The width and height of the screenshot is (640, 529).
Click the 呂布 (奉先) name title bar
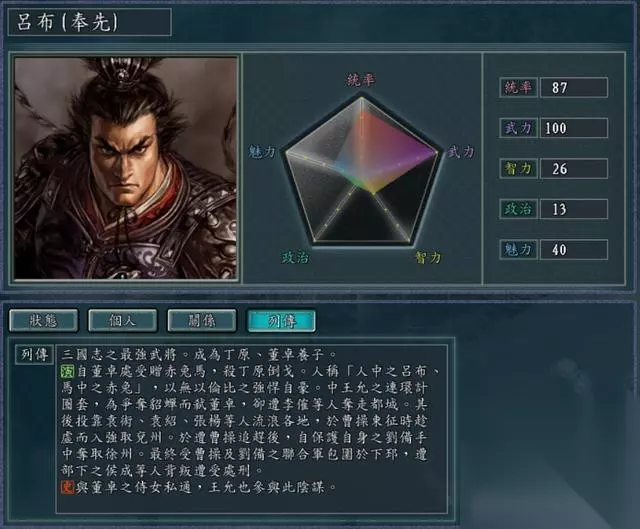[x=89, y=22]
